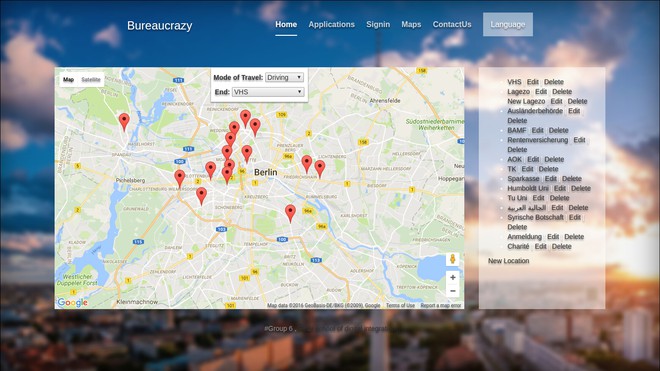
Task: Open the Language dropdown button
Action: 508,24
